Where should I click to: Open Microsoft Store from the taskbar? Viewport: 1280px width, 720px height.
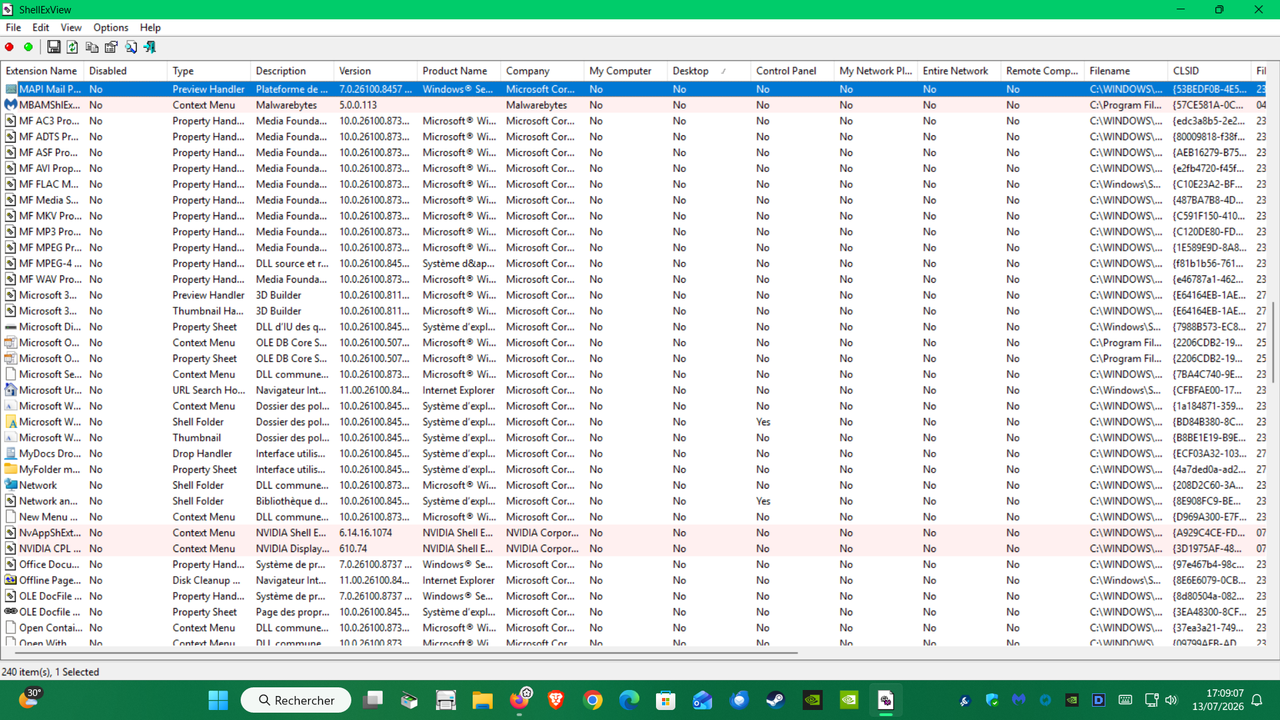666,700
